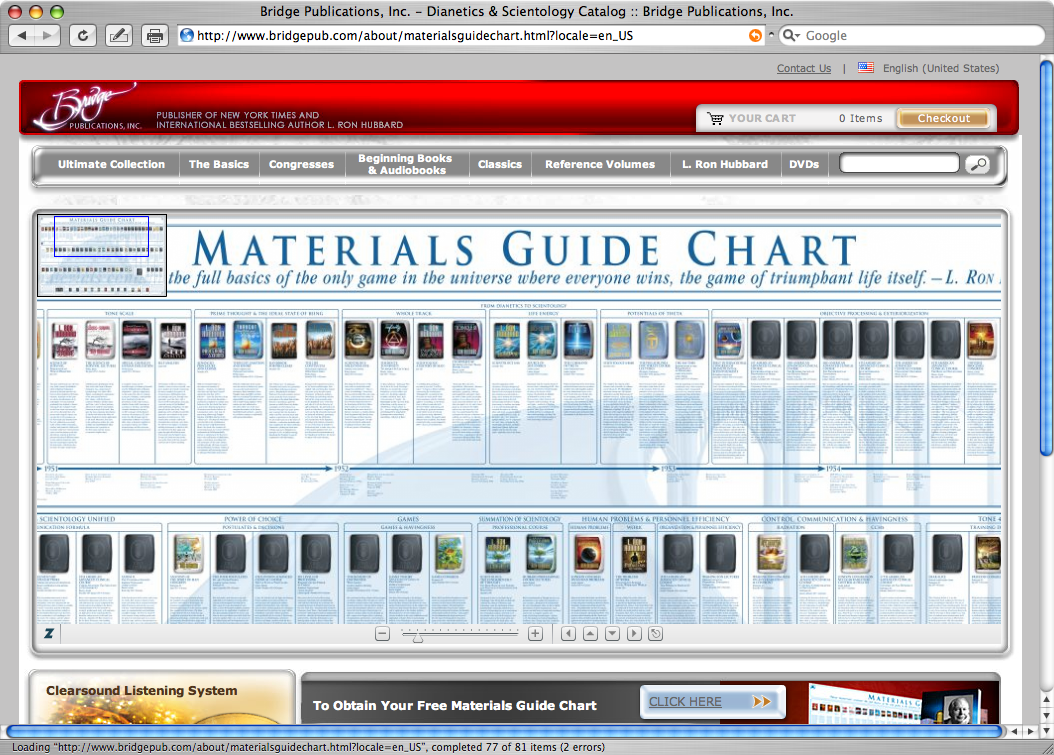Select English (United States) language
Viewport: 1054px width, 755px height.
pos(940,69)
